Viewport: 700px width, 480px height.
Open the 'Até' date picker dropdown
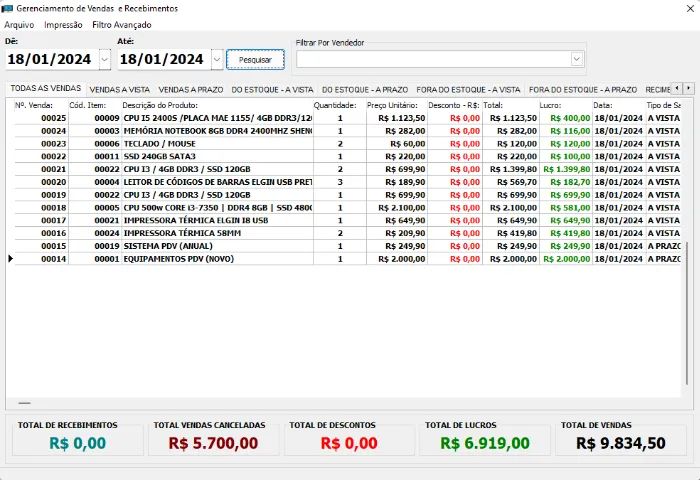click(217, 59)
